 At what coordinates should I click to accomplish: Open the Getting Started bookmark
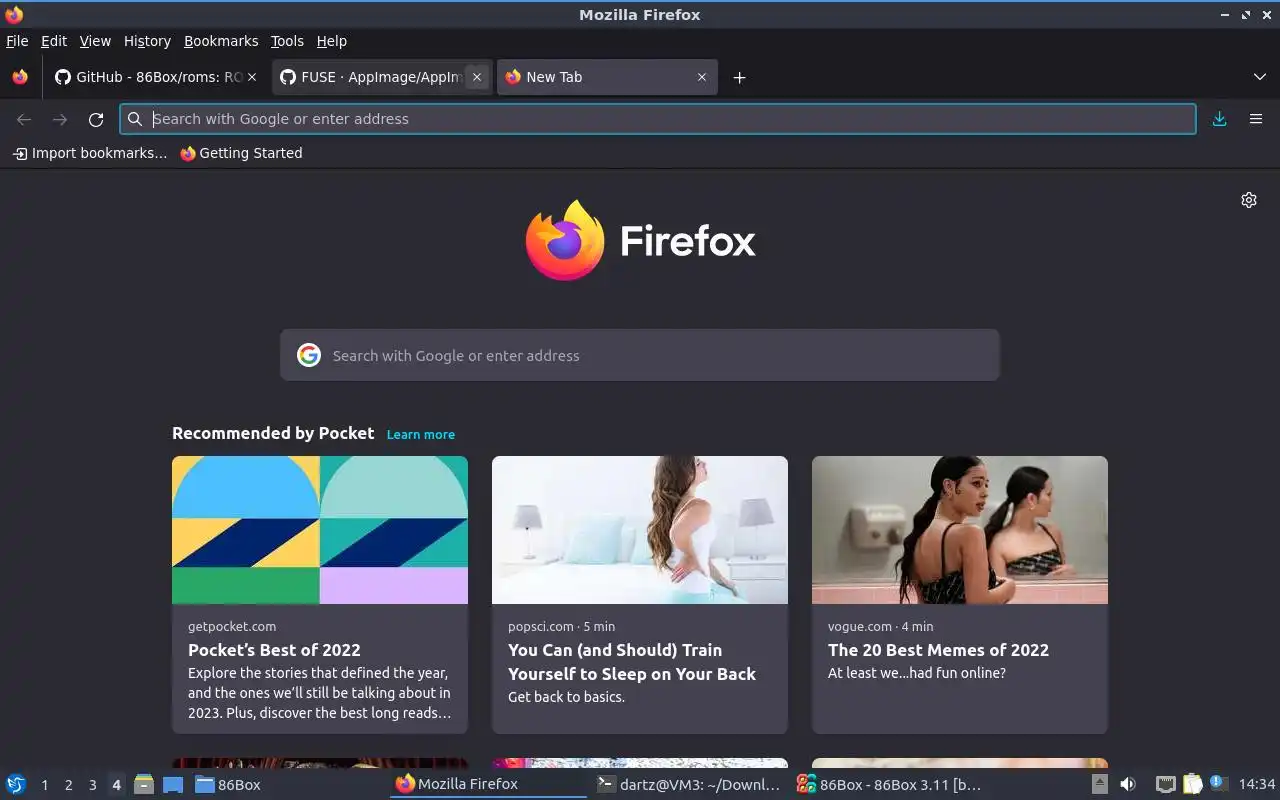(x=241, y=153)
